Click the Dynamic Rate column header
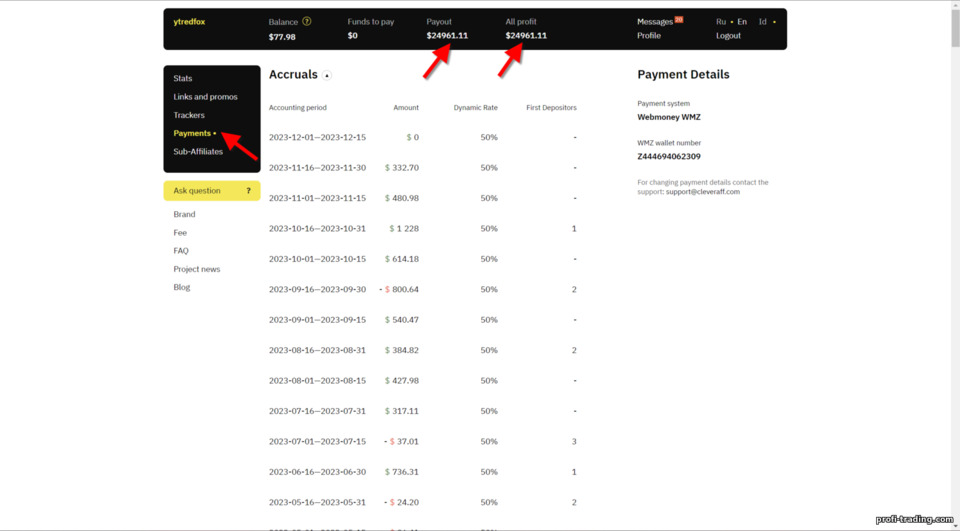This screenshot has height=531, width=960. 476,108
